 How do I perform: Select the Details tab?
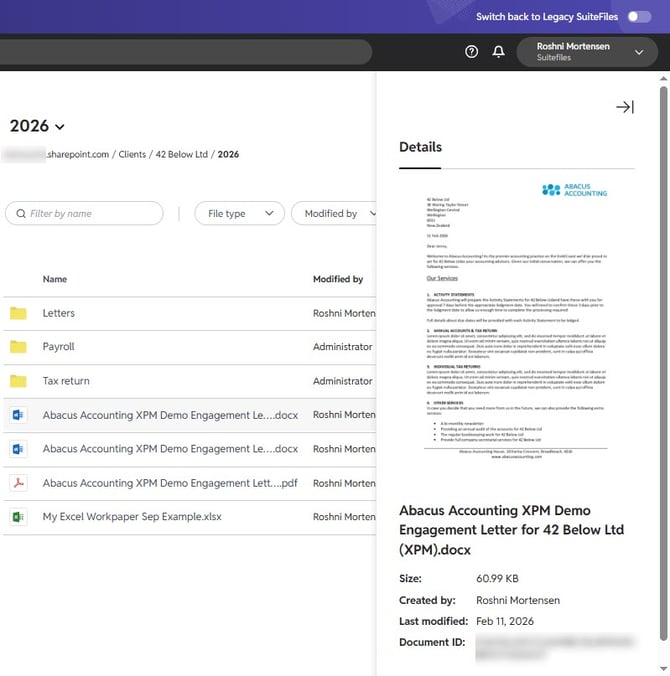[420, 147]
